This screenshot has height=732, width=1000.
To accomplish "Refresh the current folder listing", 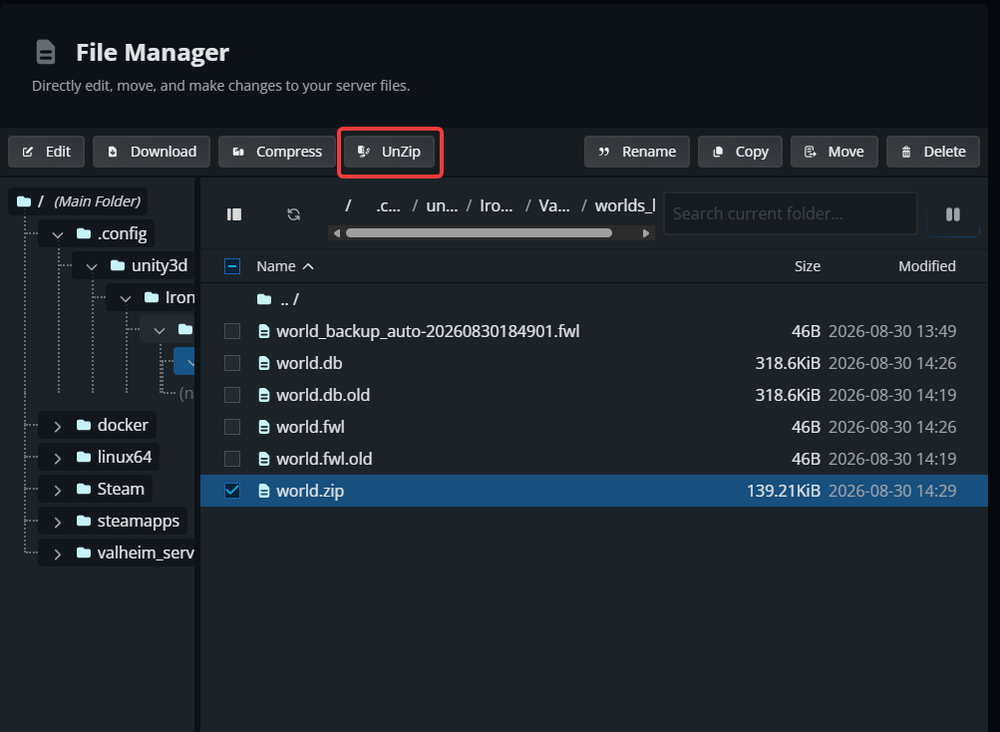I will tap(293, 214).
